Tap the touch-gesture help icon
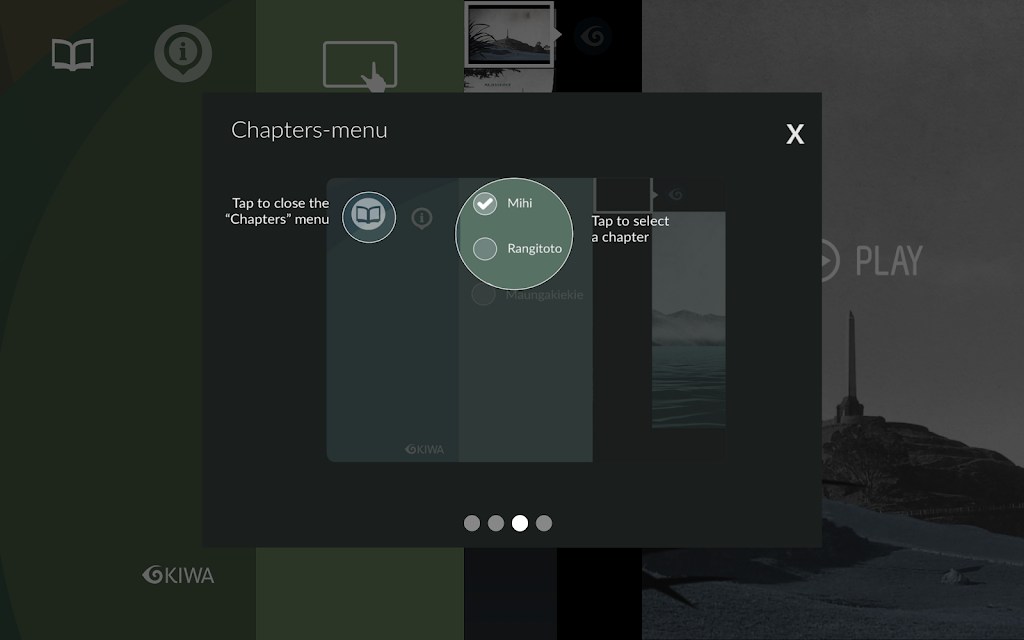 point(360,66)
